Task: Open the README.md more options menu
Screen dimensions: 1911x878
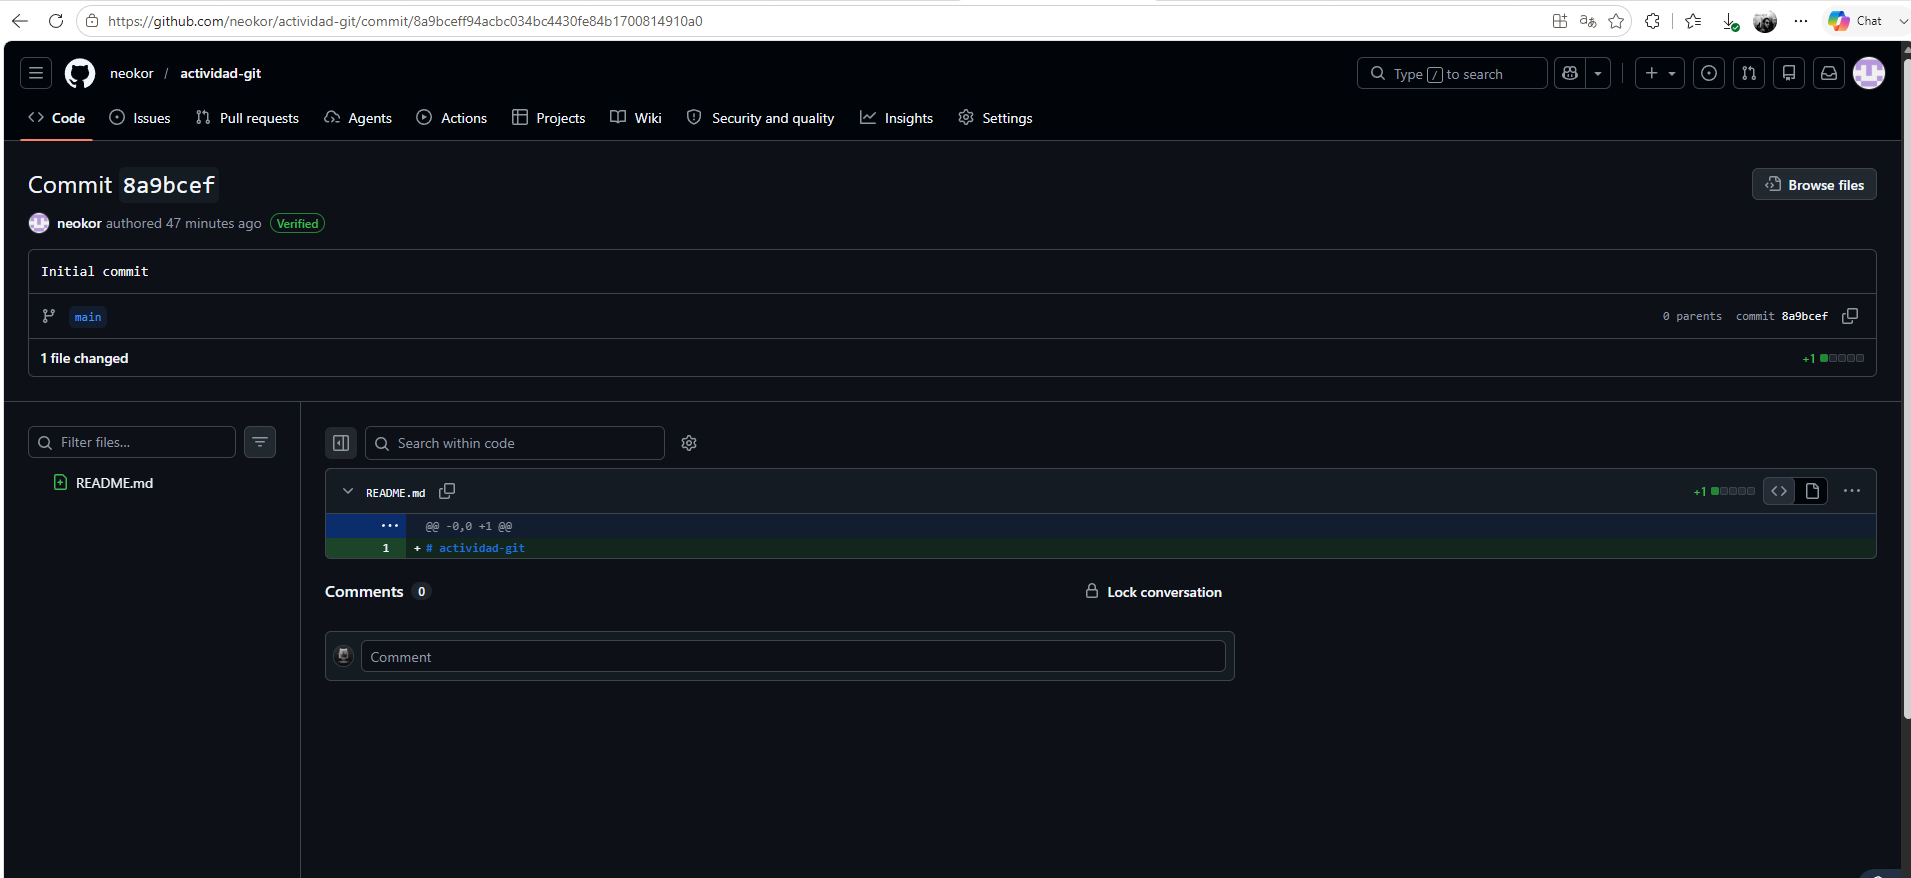Action: 1852,491
